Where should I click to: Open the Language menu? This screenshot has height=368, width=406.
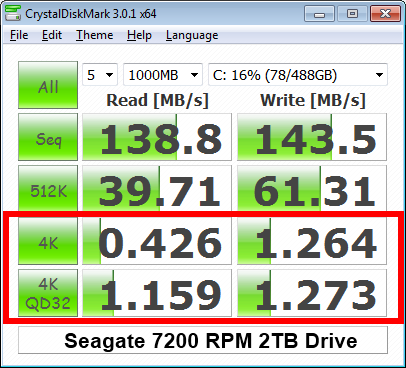[192, 35]
